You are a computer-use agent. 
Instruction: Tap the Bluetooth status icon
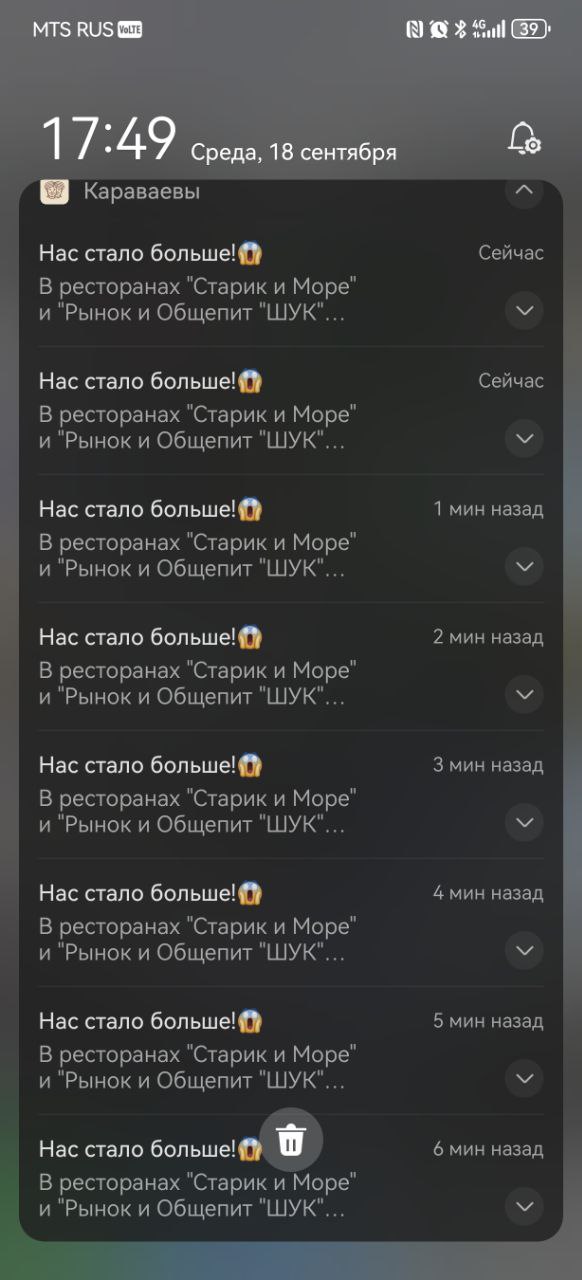coord(461,29)
